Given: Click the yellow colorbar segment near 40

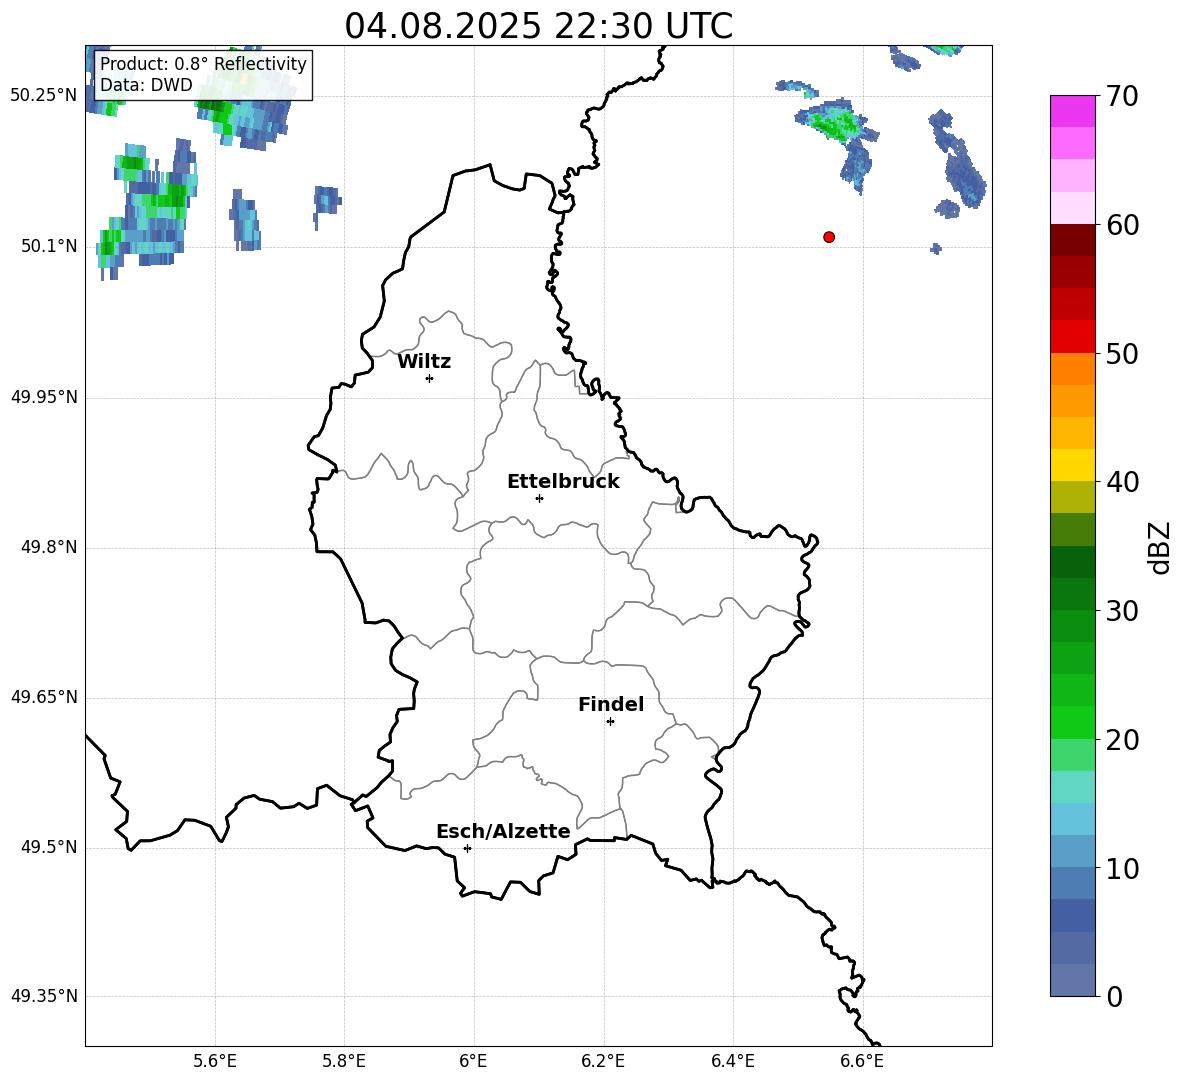Looking at the screenshot, I should 1072,465.
